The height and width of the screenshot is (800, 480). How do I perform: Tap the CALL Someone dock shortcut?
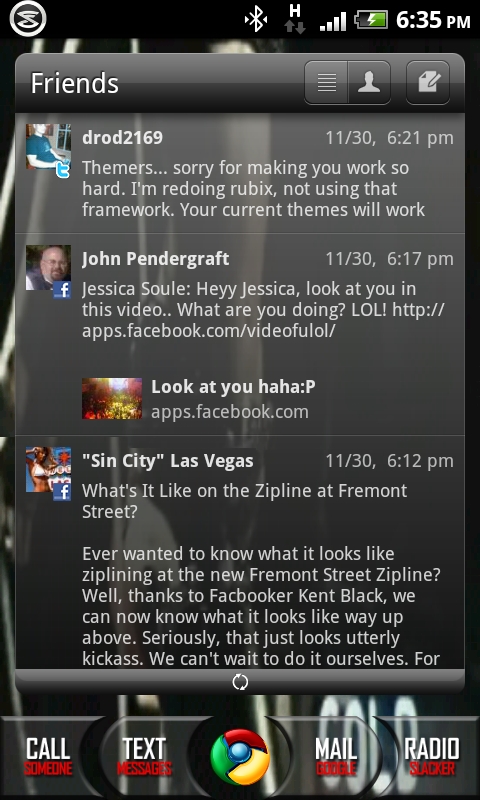[x=48, y=757]
